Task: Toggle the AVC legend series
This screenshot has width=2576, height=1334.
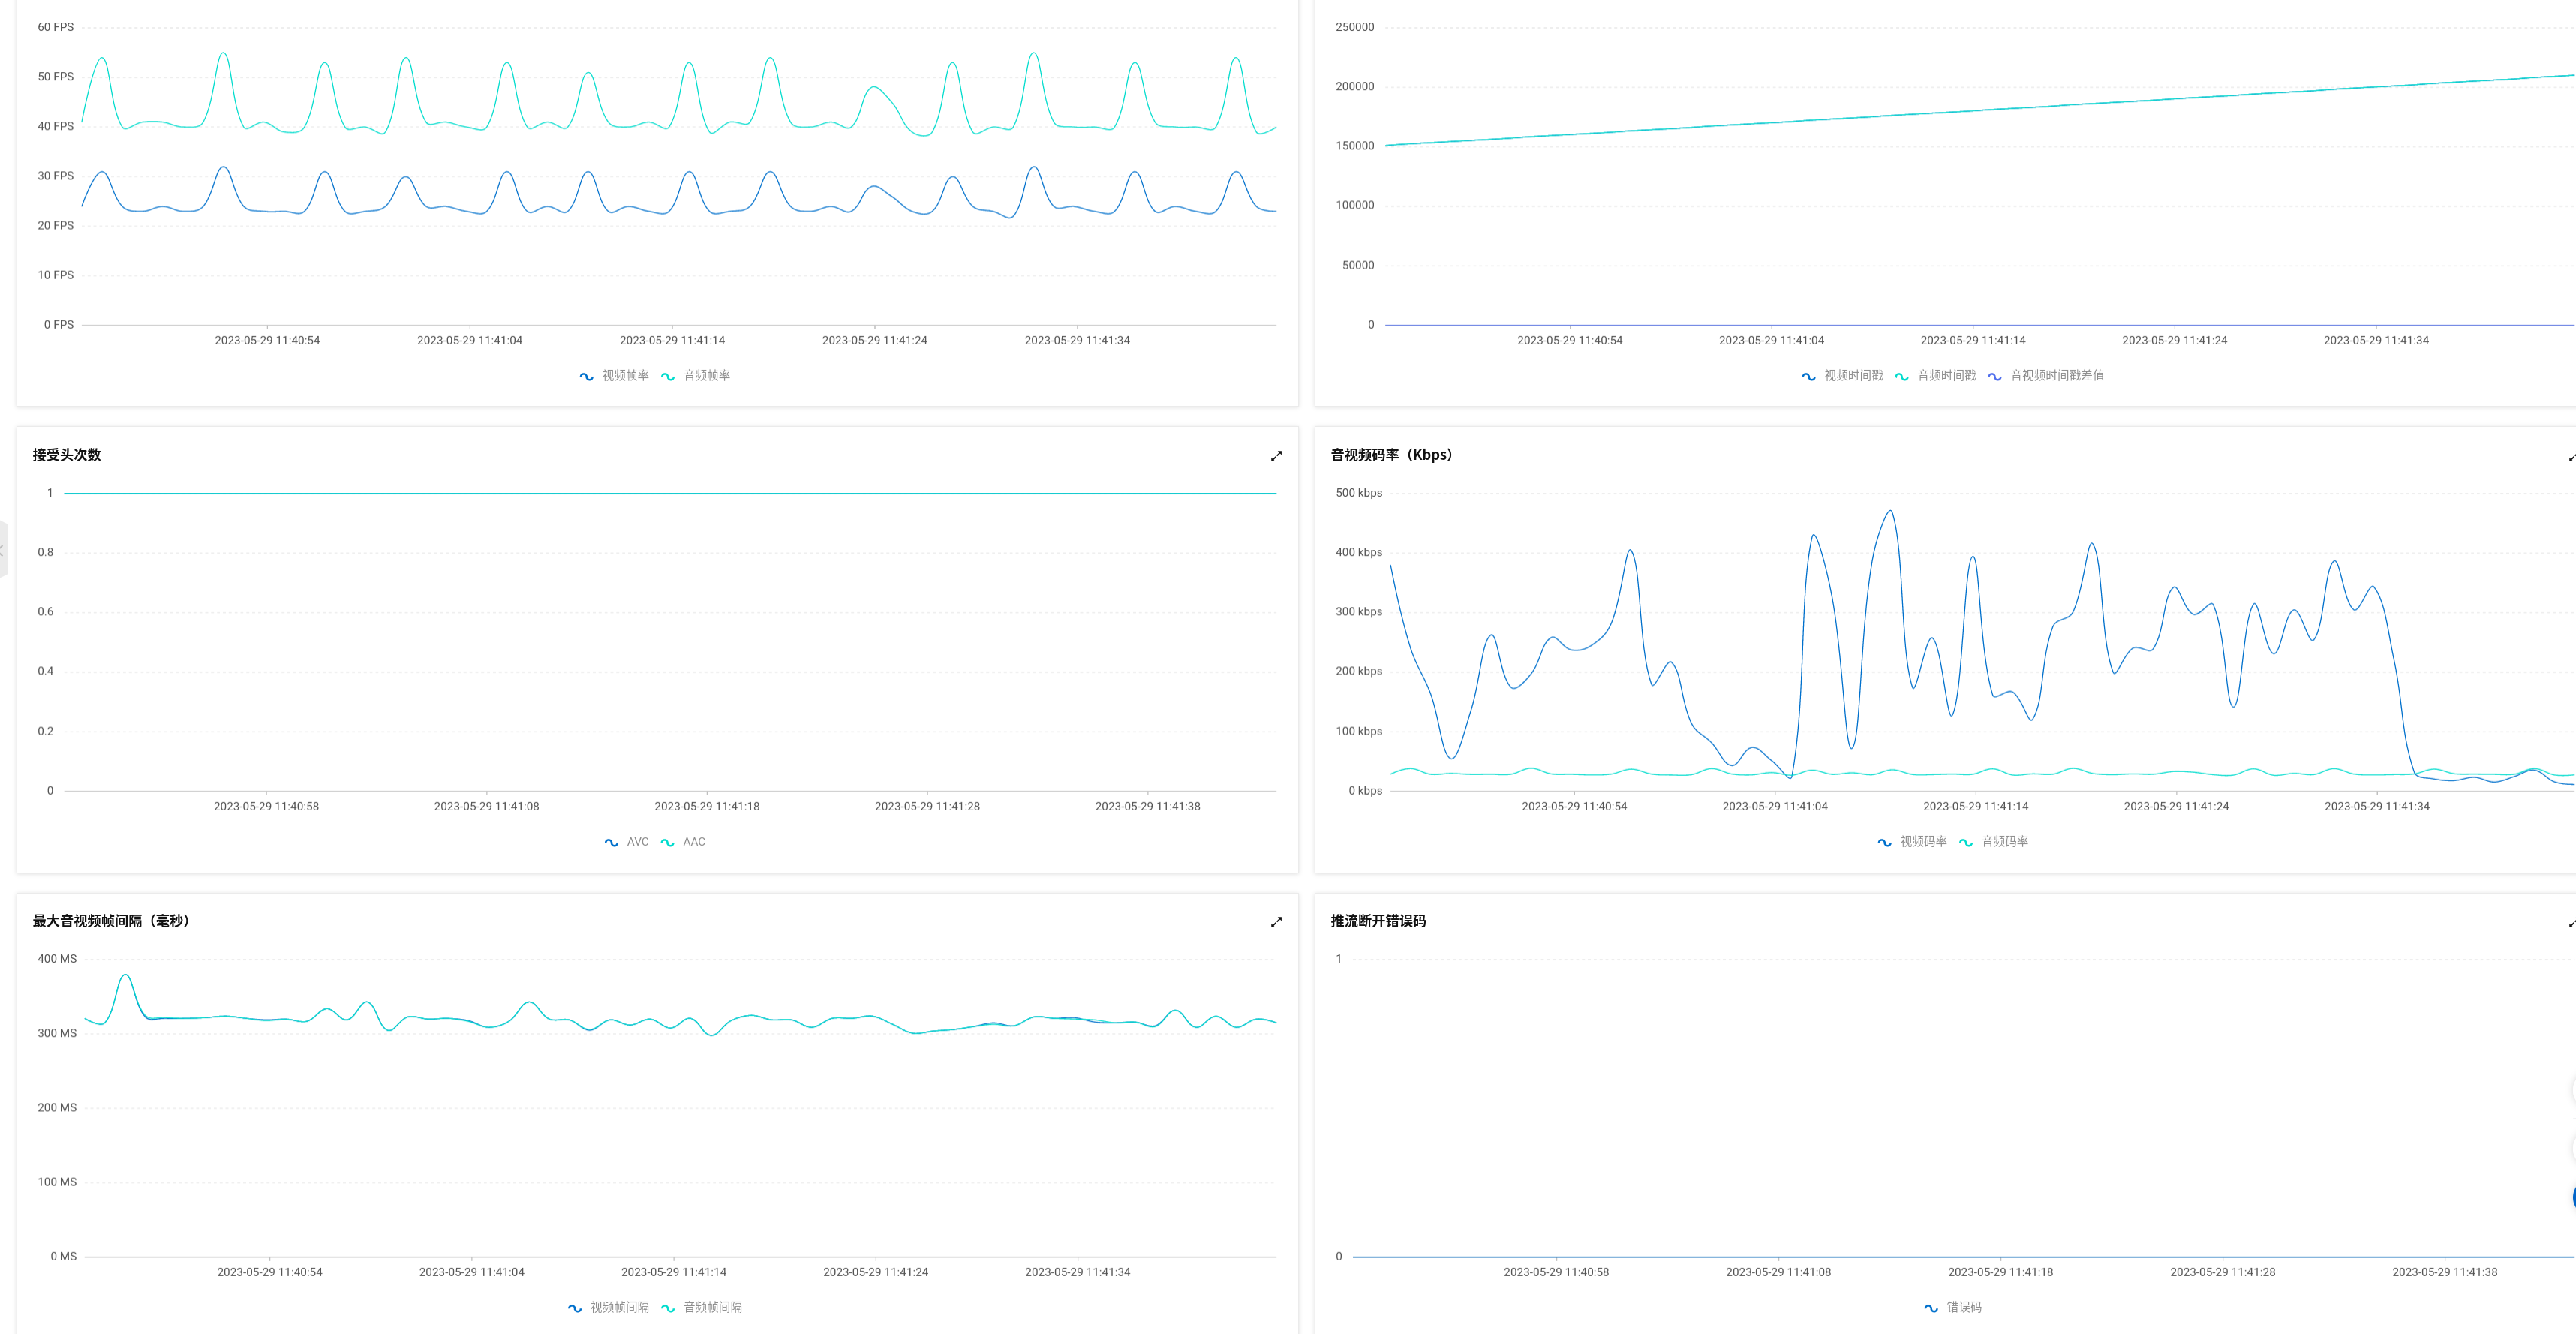Action: tap(627, 842)
